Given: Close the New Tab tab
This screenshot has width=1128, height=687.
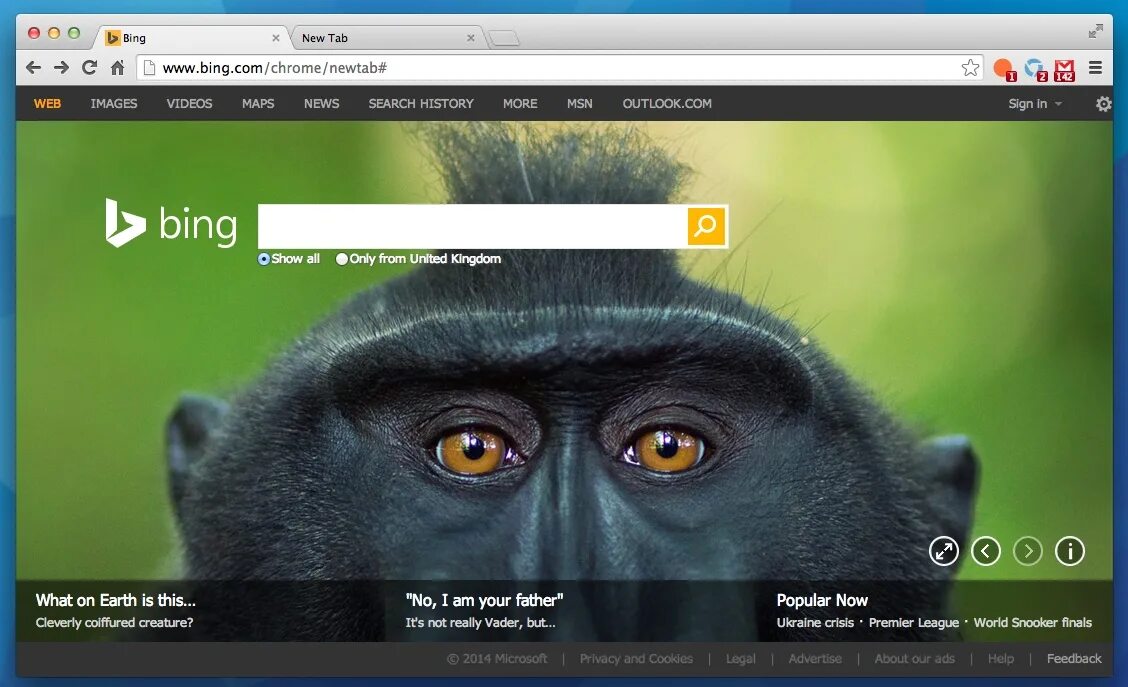Looking at the screenshot, I should (x=470, y=38).
